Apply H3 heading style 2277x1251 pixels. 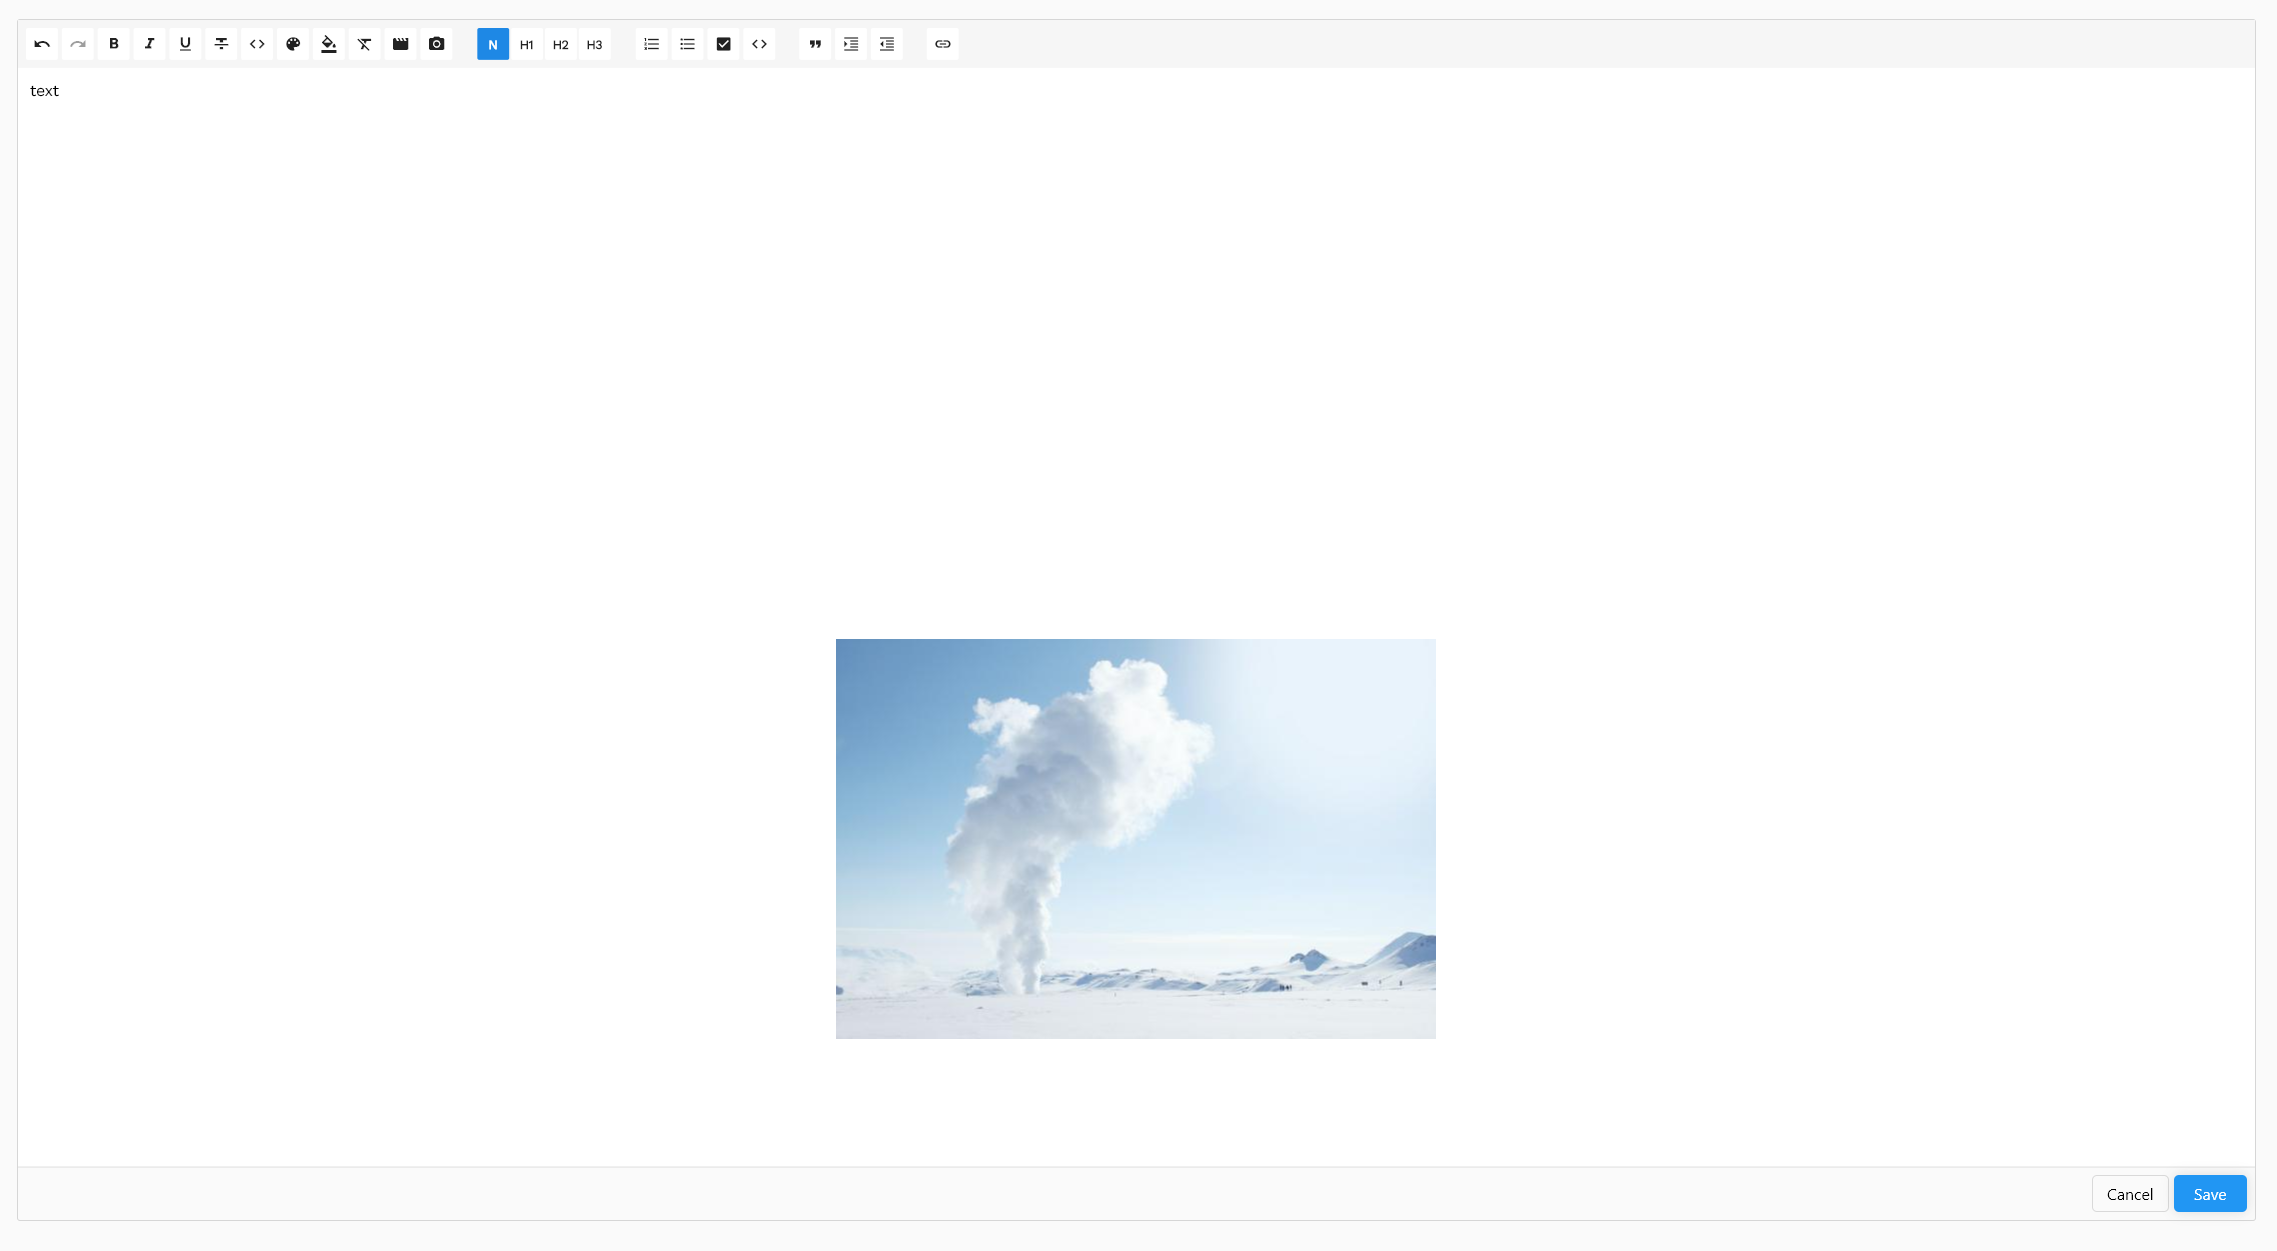pyautogui.click(x=595, y=44)
